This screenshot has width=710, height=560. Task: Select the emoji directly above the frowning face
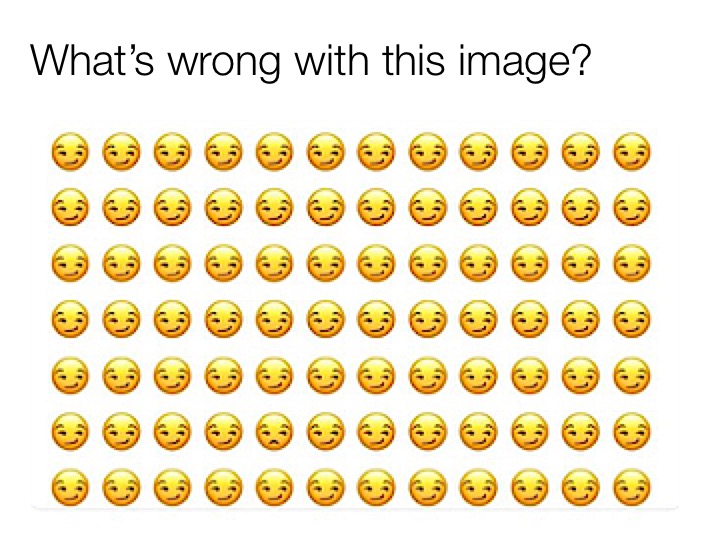[274, 375]
